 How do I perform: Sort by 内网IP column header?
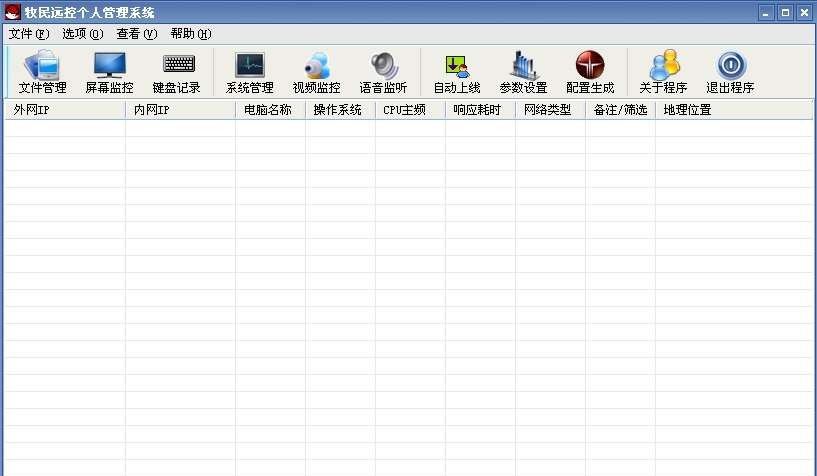tap(180, 110)
